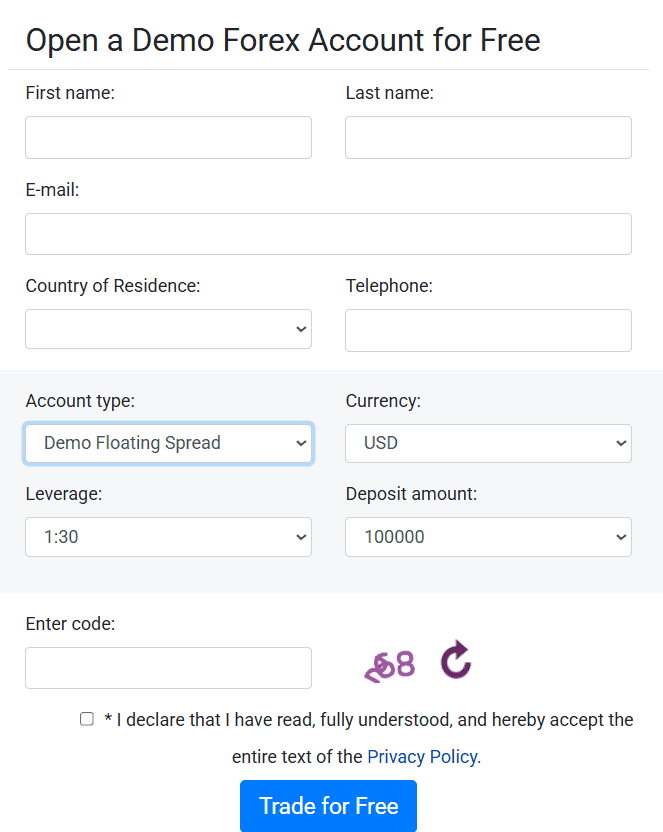
Task: Open the Currency dropdown showing USD
Action: tap(488, 443)
